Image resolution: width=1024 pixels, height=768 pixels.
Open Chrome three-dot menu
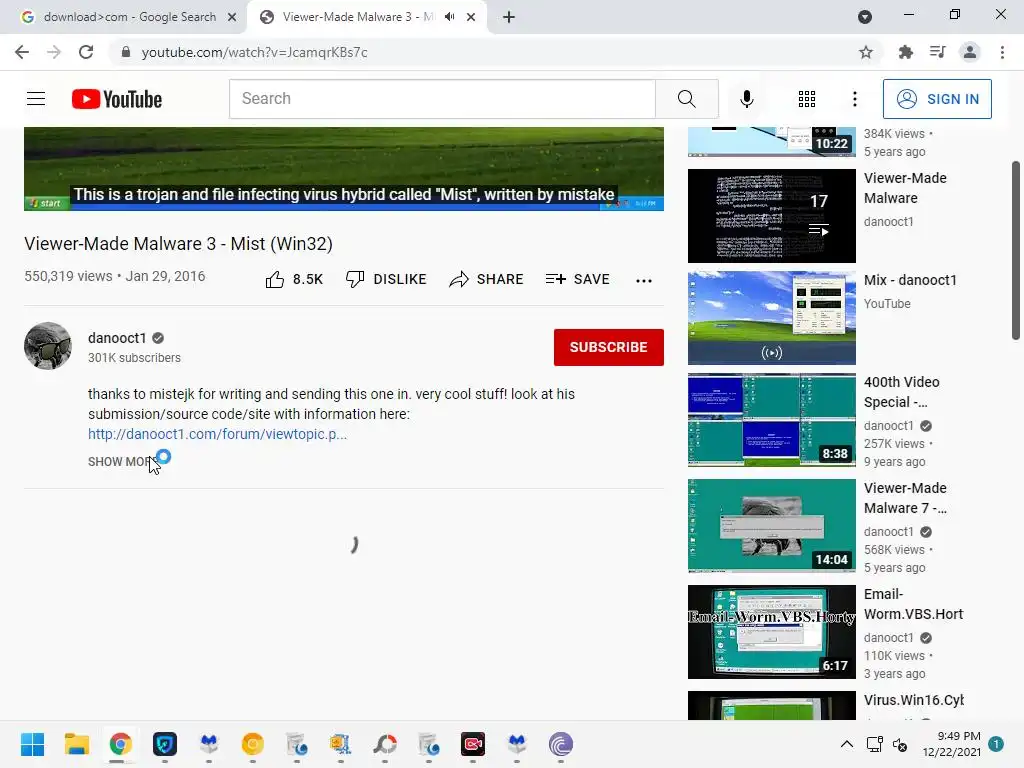point(1002,52)
